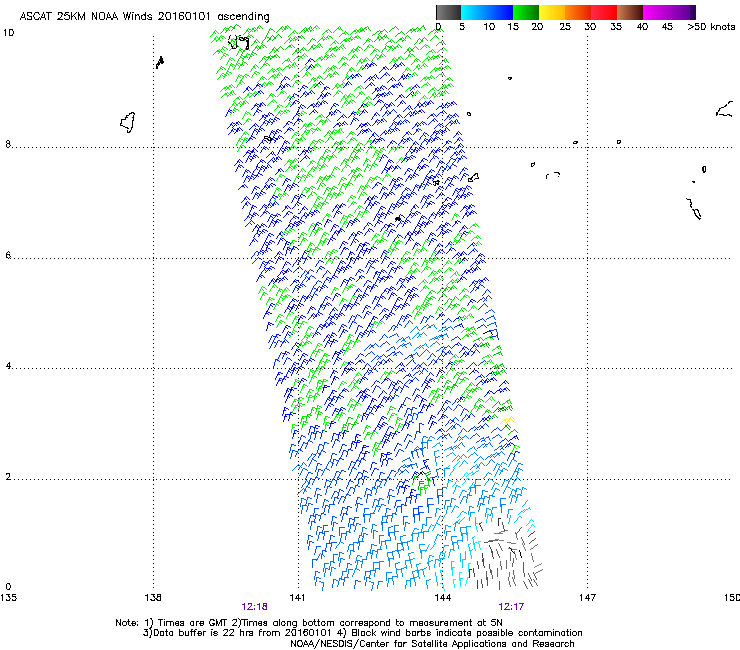Screen dimensions: 740x650
Task: Click the purple time stamp '12:17'
Action: tap(511, 607)
